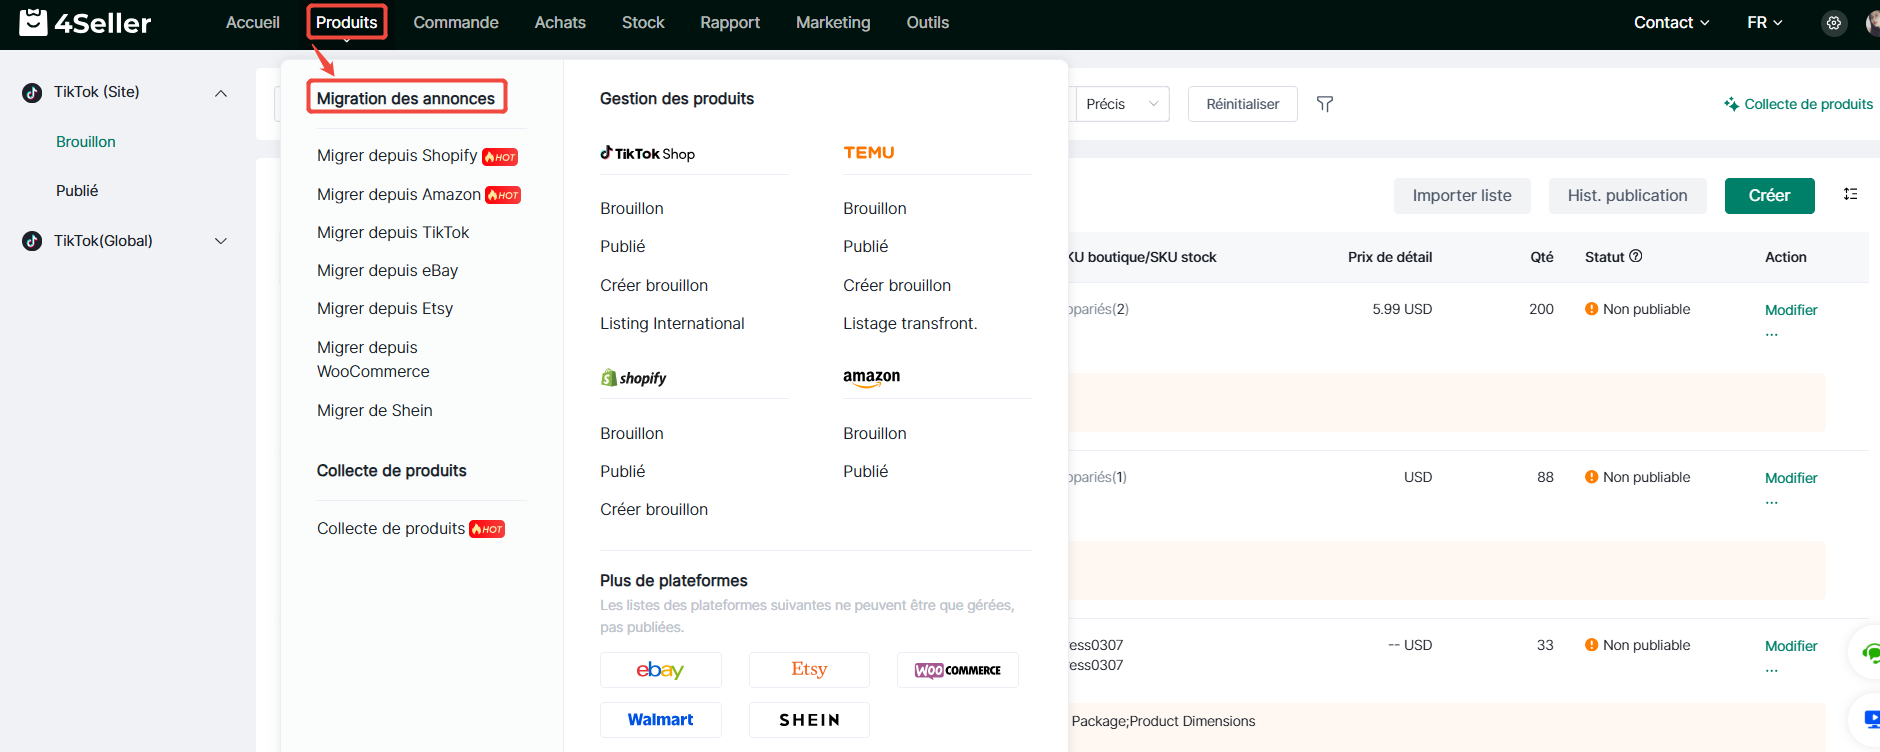This screenshot has width=1880, height=752.
Task: Expand the TikTok(Global) section
Action: [x=221, y=241]
